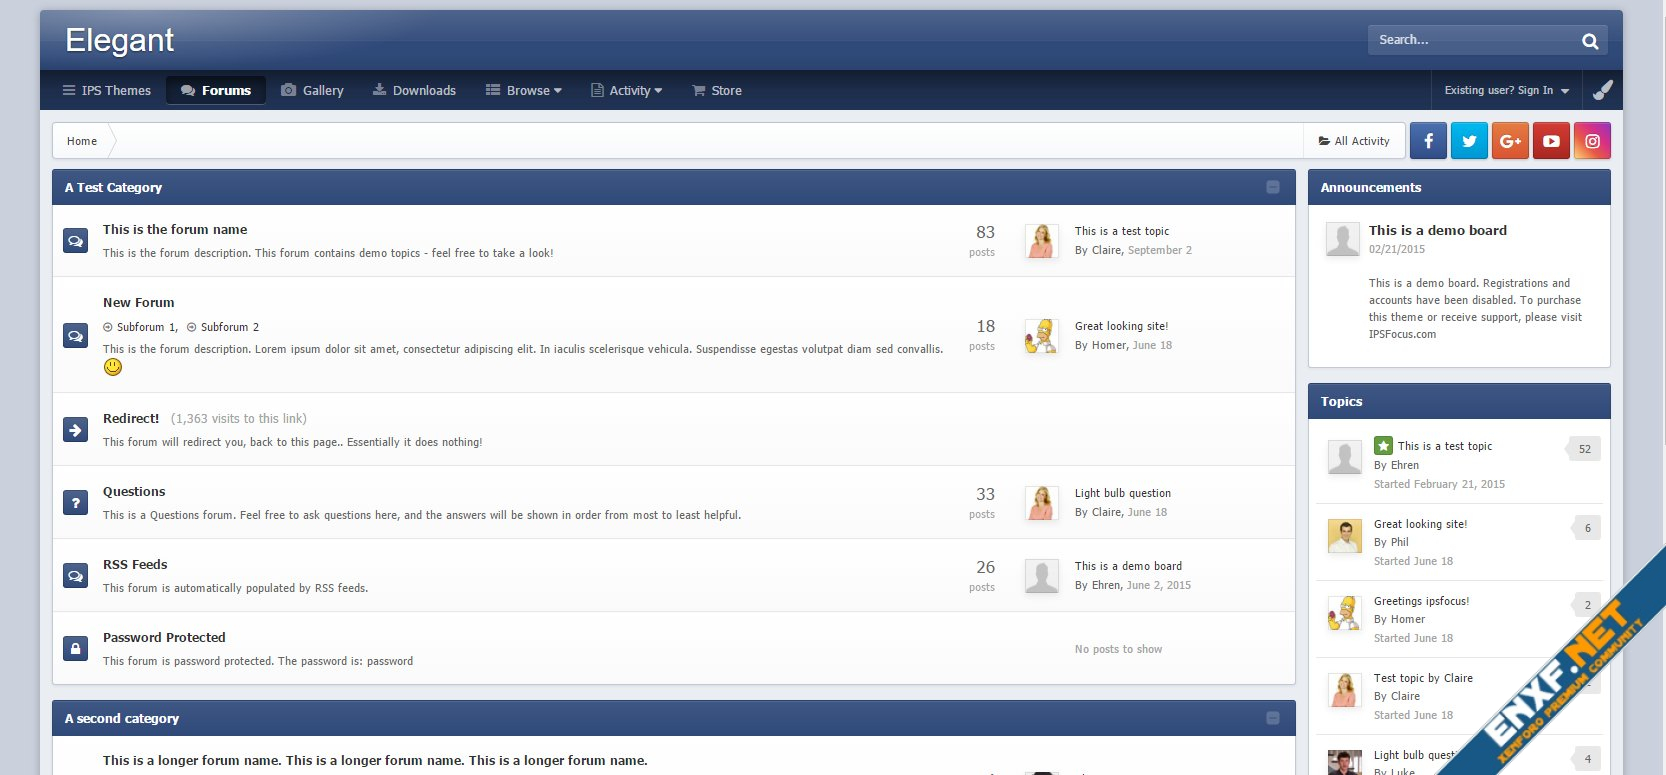Click the Questions forum icon
The height and width of the screenshot is (775, 1666).
(x=76, y=503)
